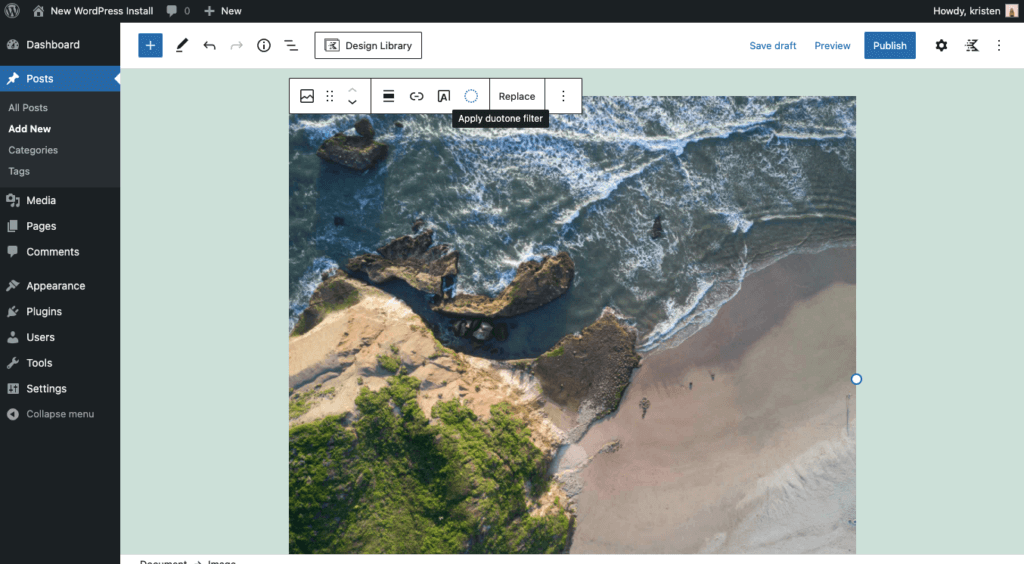Screen dimensions: 1024x564
Task: Open the Design Library
Action: (368, 45)
